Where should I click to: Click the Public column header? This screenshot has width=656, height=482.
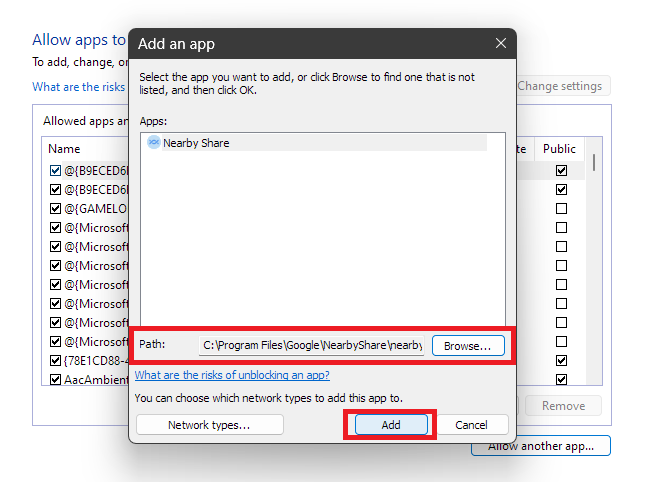coord(559,149)
